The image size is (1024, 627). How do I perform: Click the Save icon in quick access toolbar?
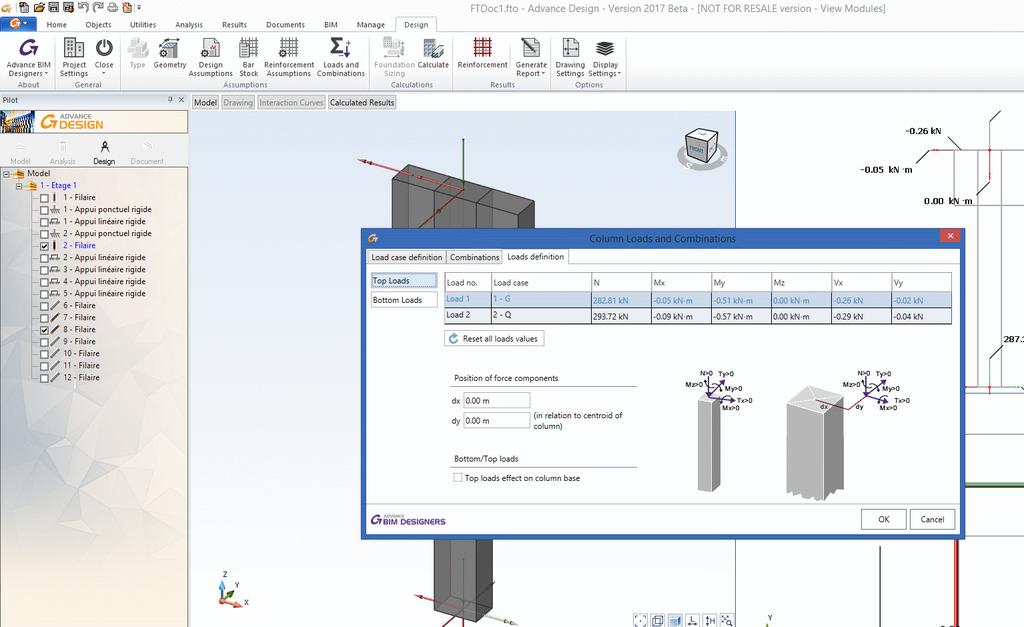coord(54,8)
